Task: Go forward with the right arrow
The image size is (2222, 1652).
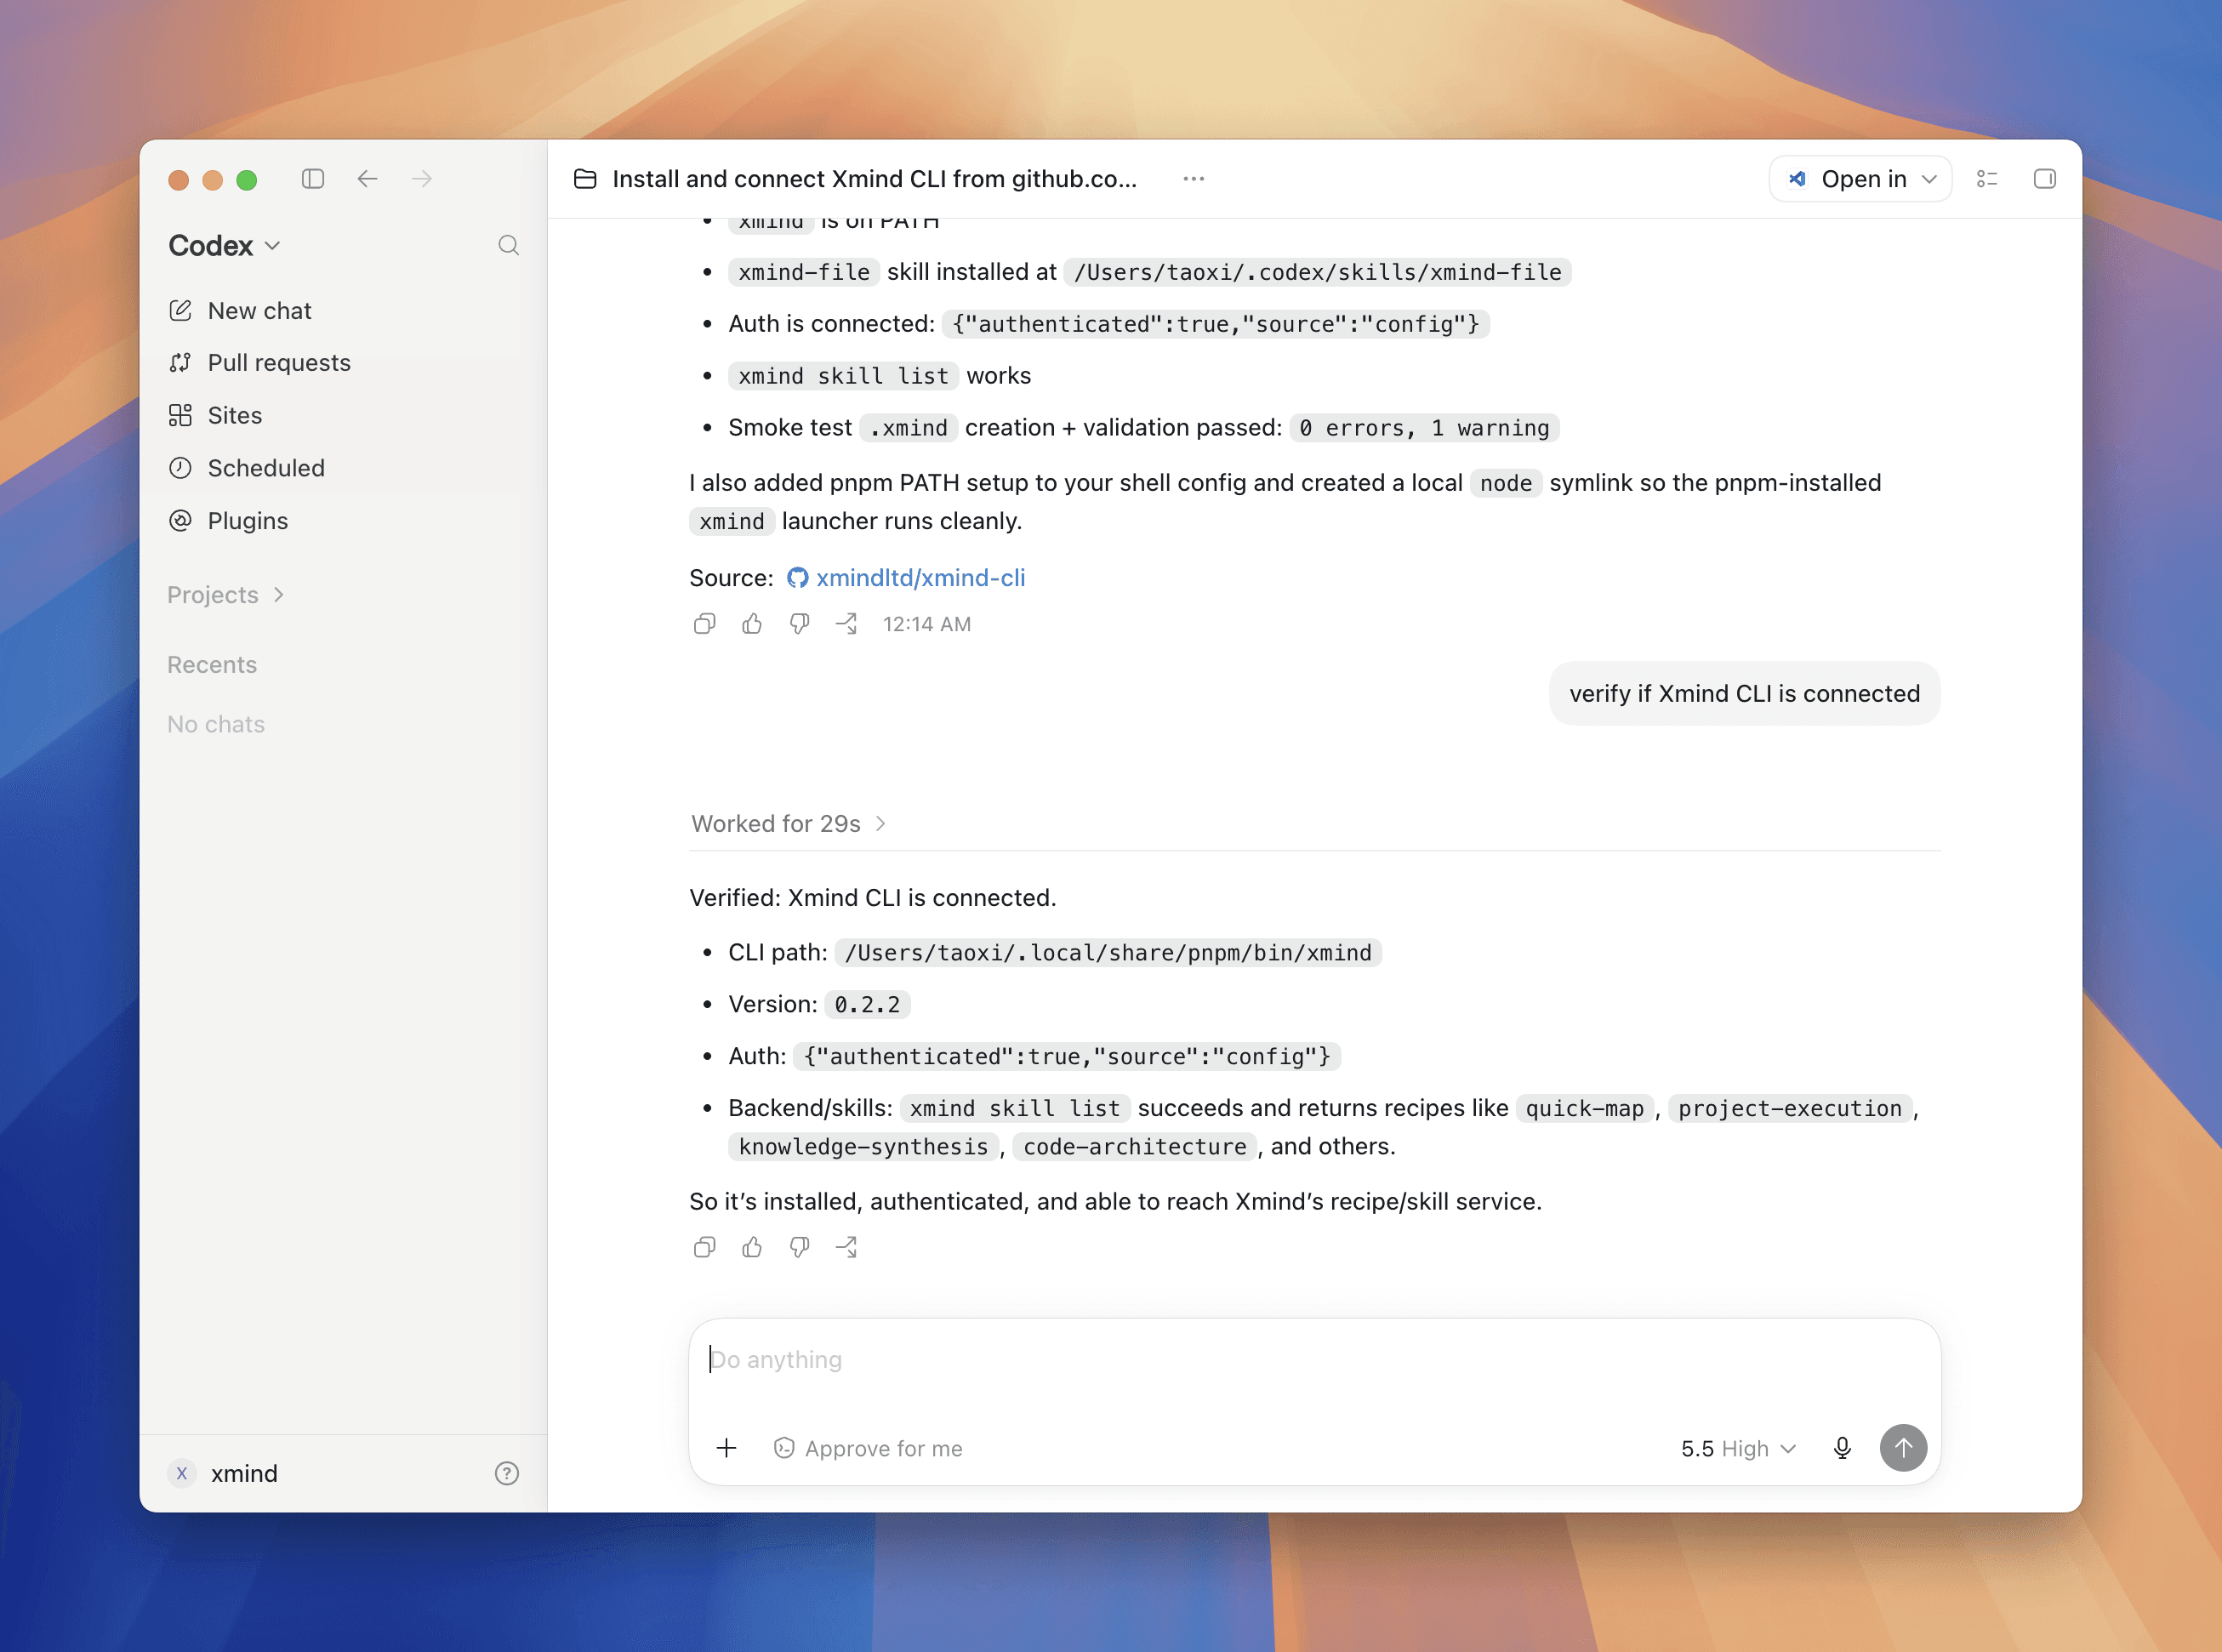Action: [x=422, y=179]
